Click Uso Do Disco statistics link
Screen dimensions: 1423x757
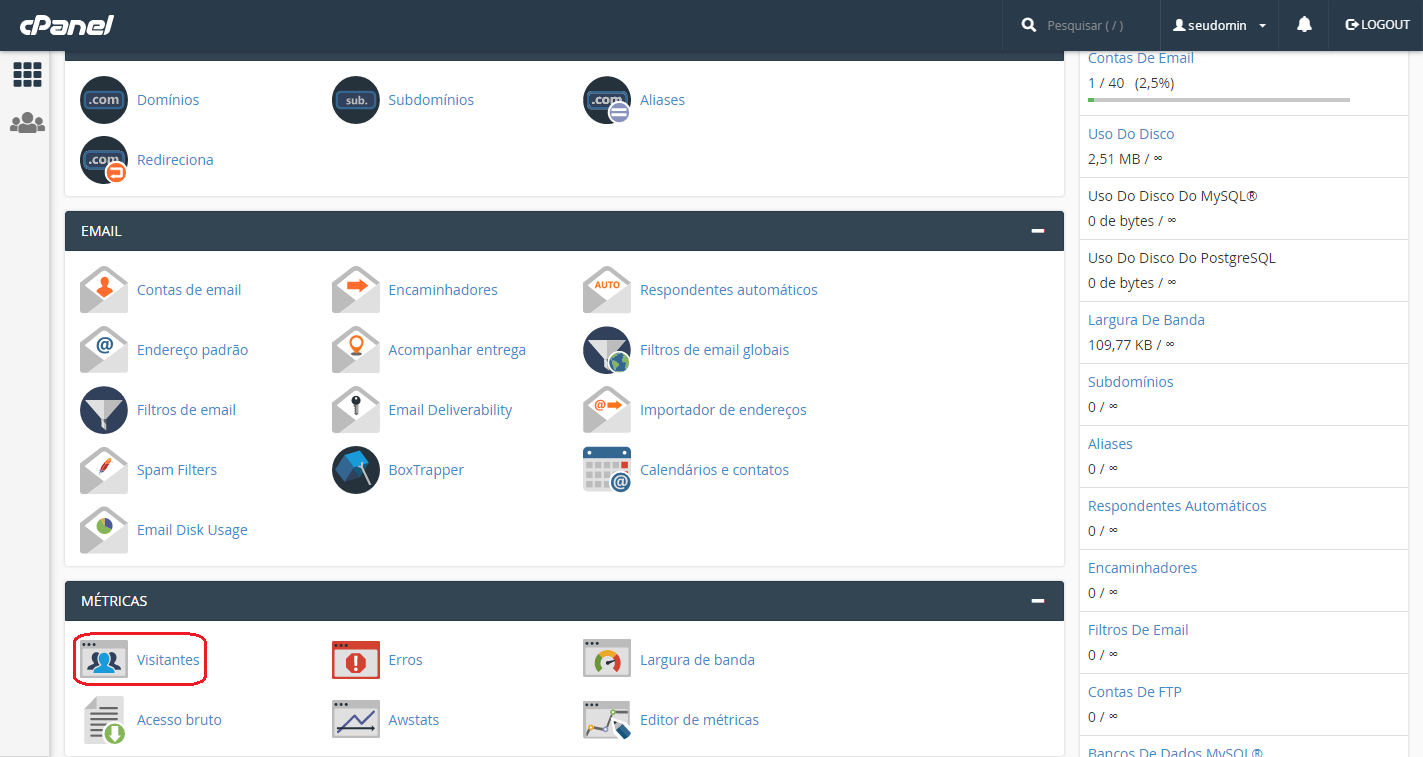click(1131, 134)
